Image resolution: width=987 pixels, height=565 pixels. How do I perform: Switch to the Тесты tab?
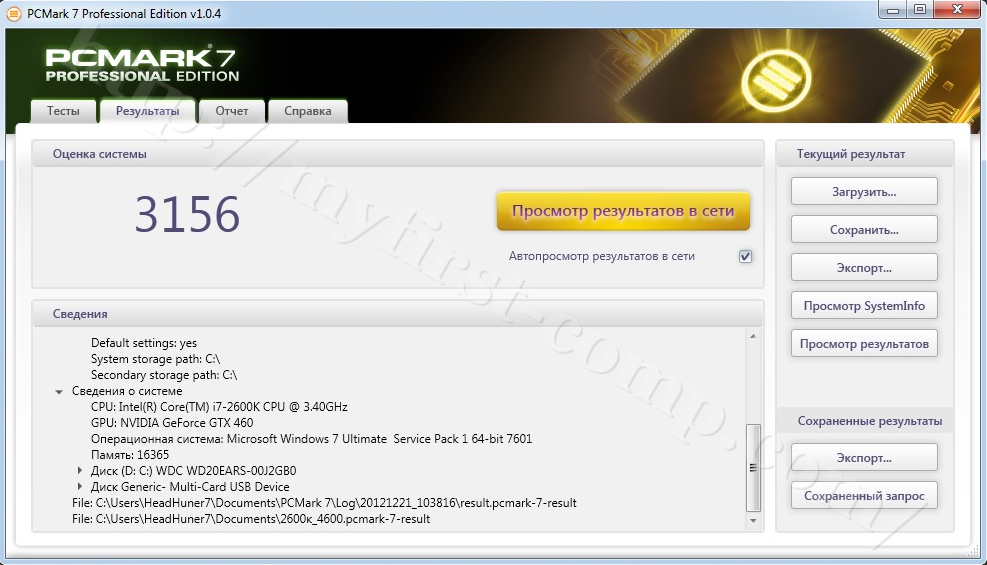click(64, 111)
